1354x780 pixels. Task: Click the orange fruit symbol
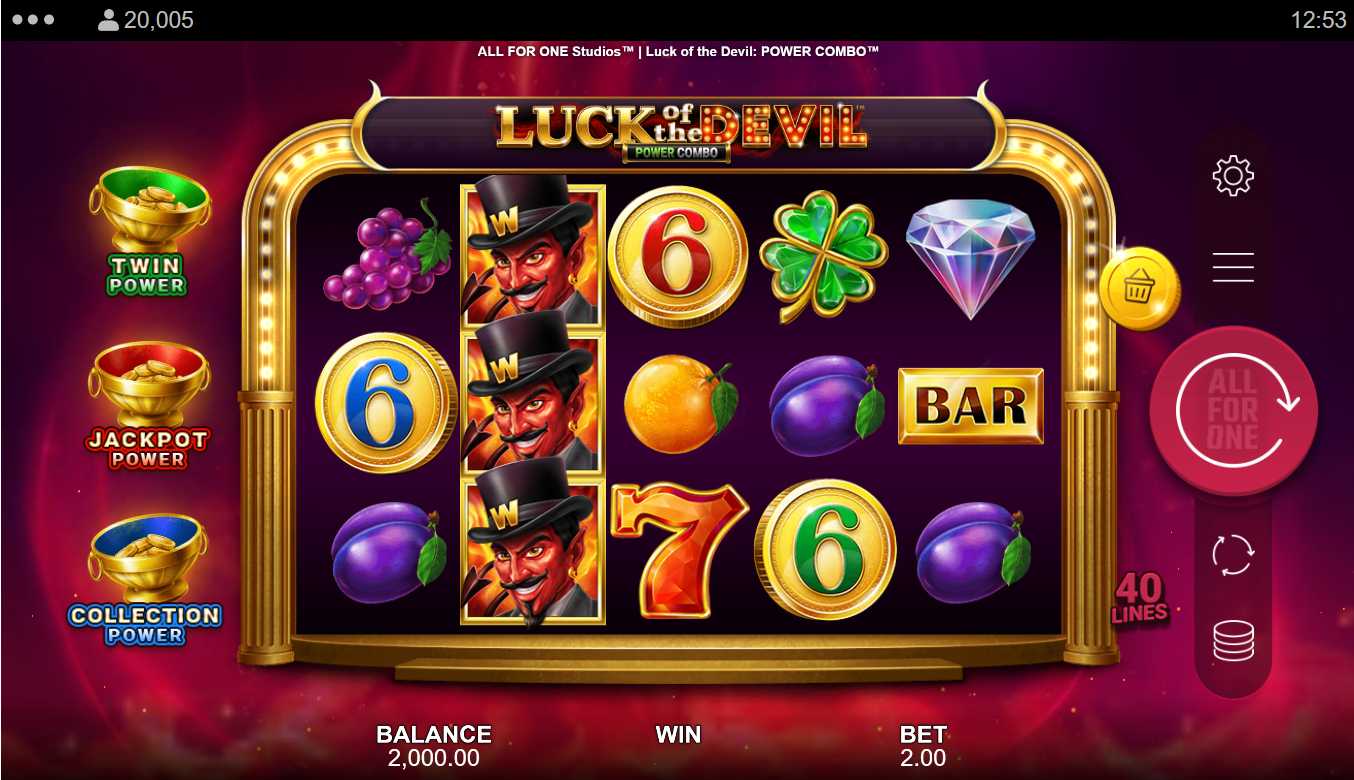coord(680,403)
